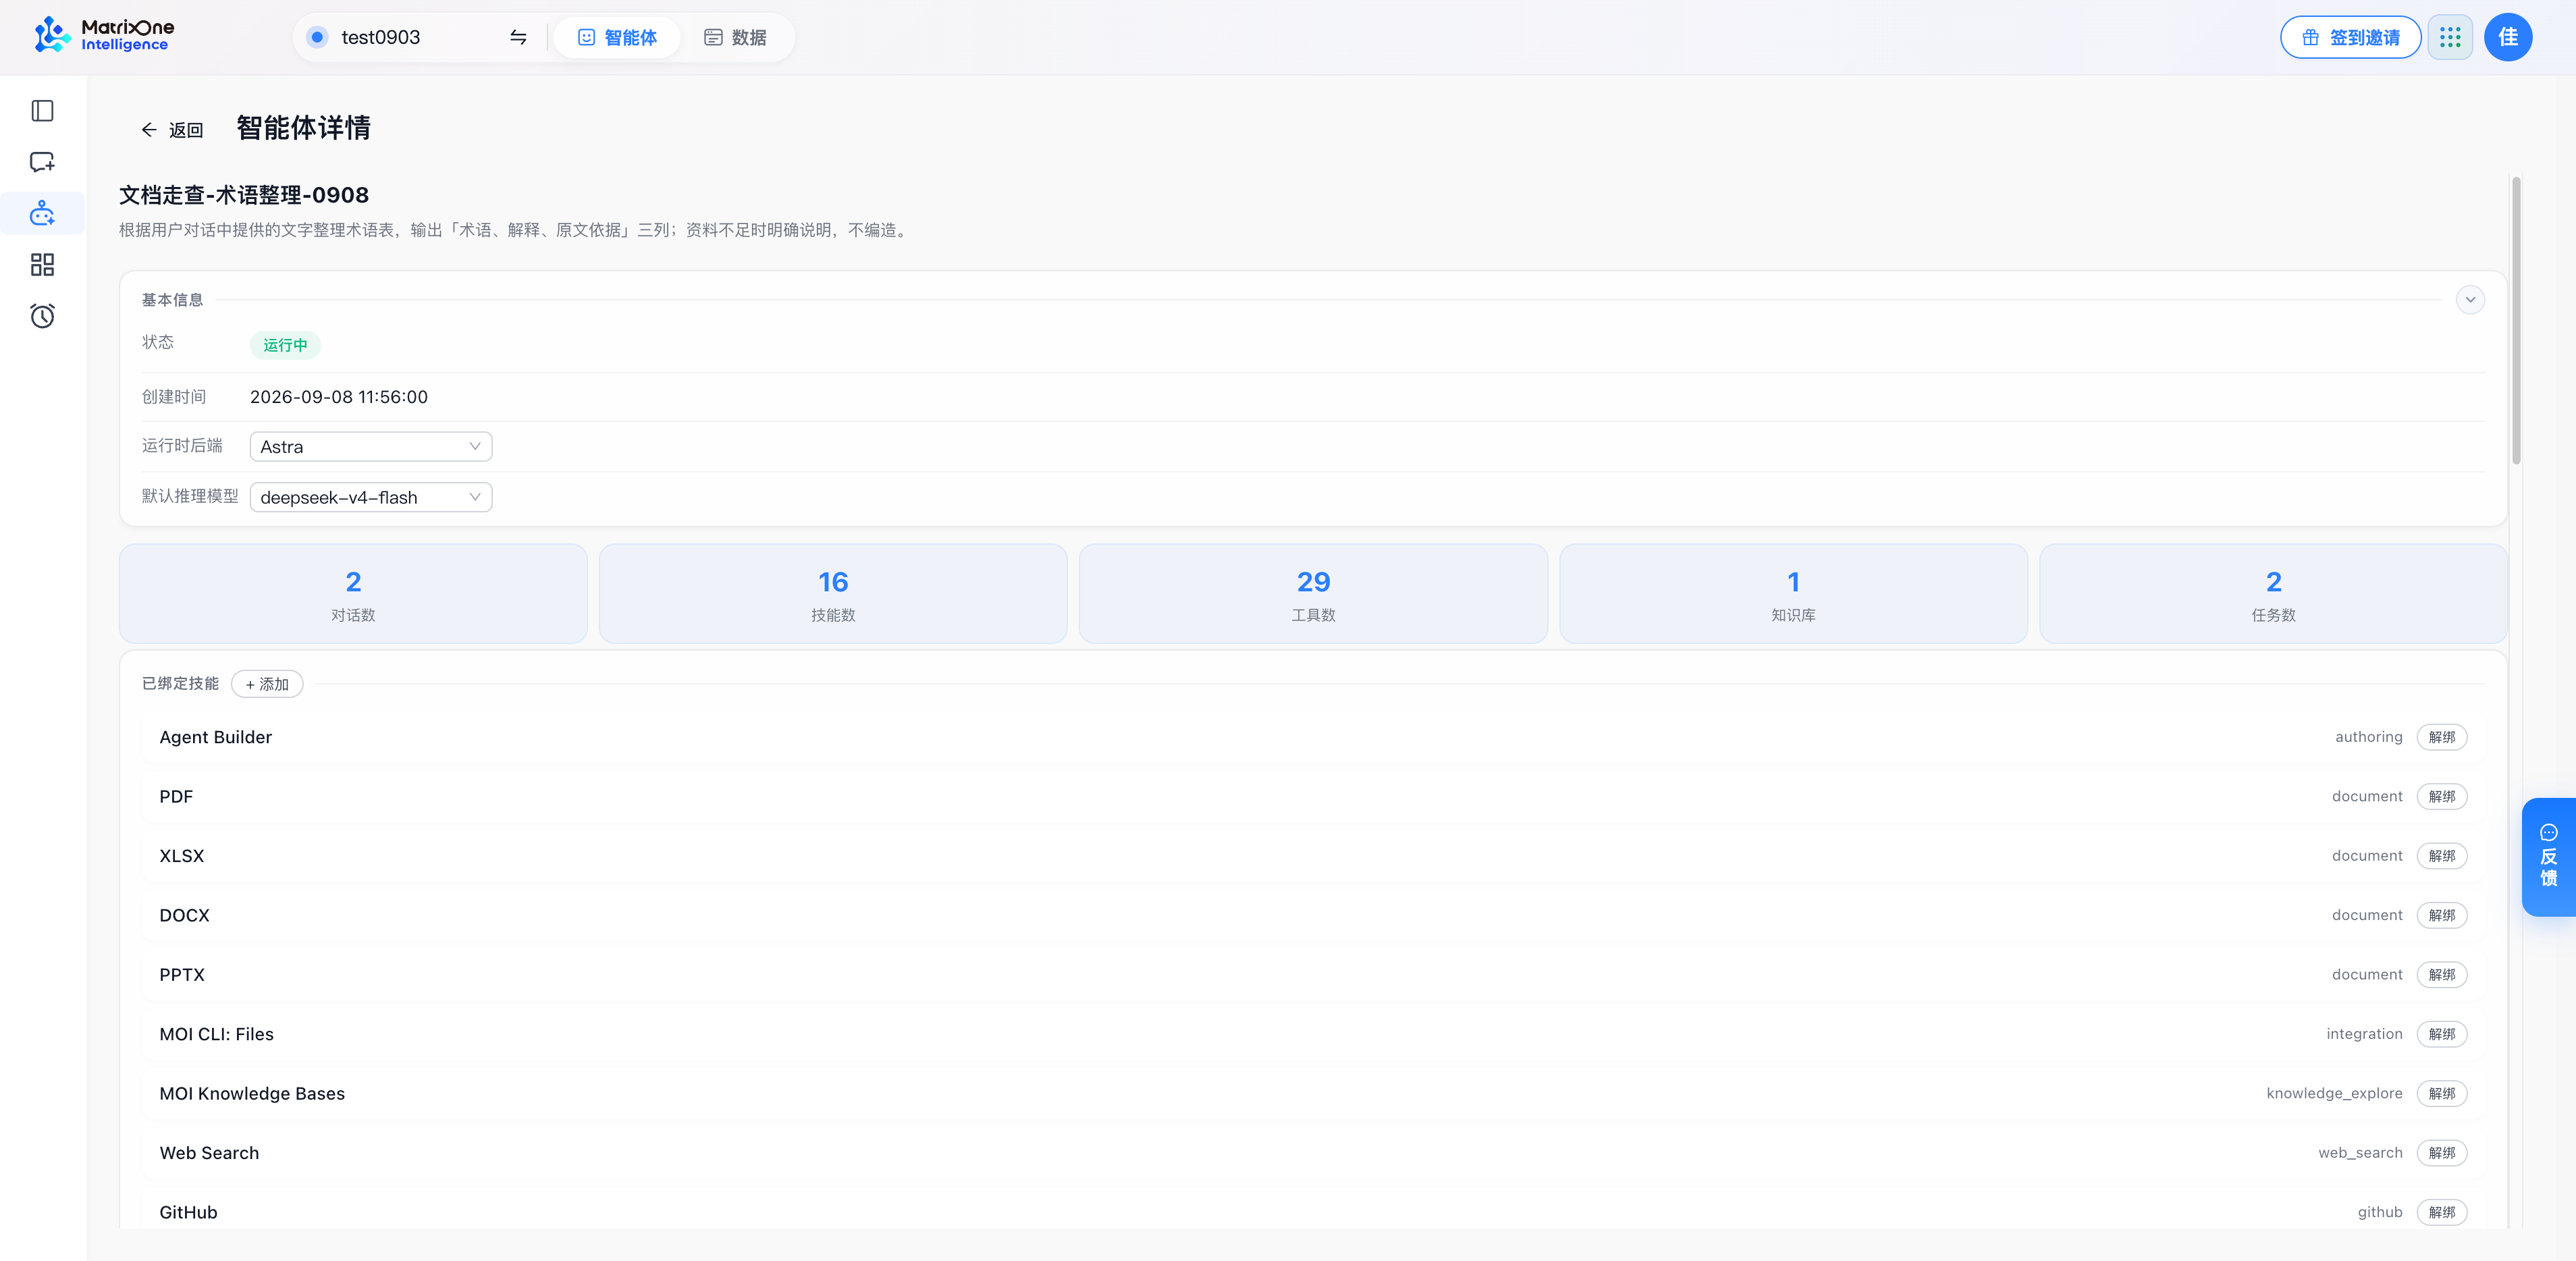
Task: Unbind the MOI CLI: Files skill
Action: pos(2442,1034)
